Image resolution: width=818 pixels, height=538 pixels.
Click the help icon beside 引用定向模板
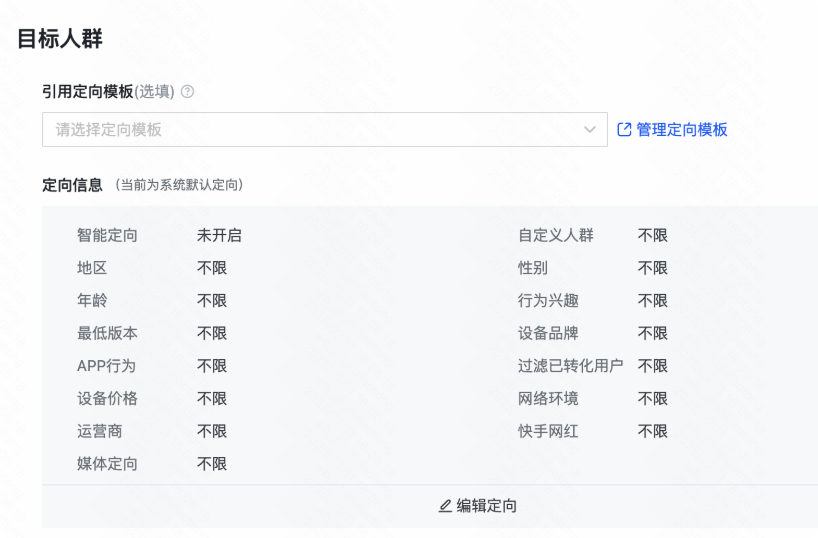187,92
